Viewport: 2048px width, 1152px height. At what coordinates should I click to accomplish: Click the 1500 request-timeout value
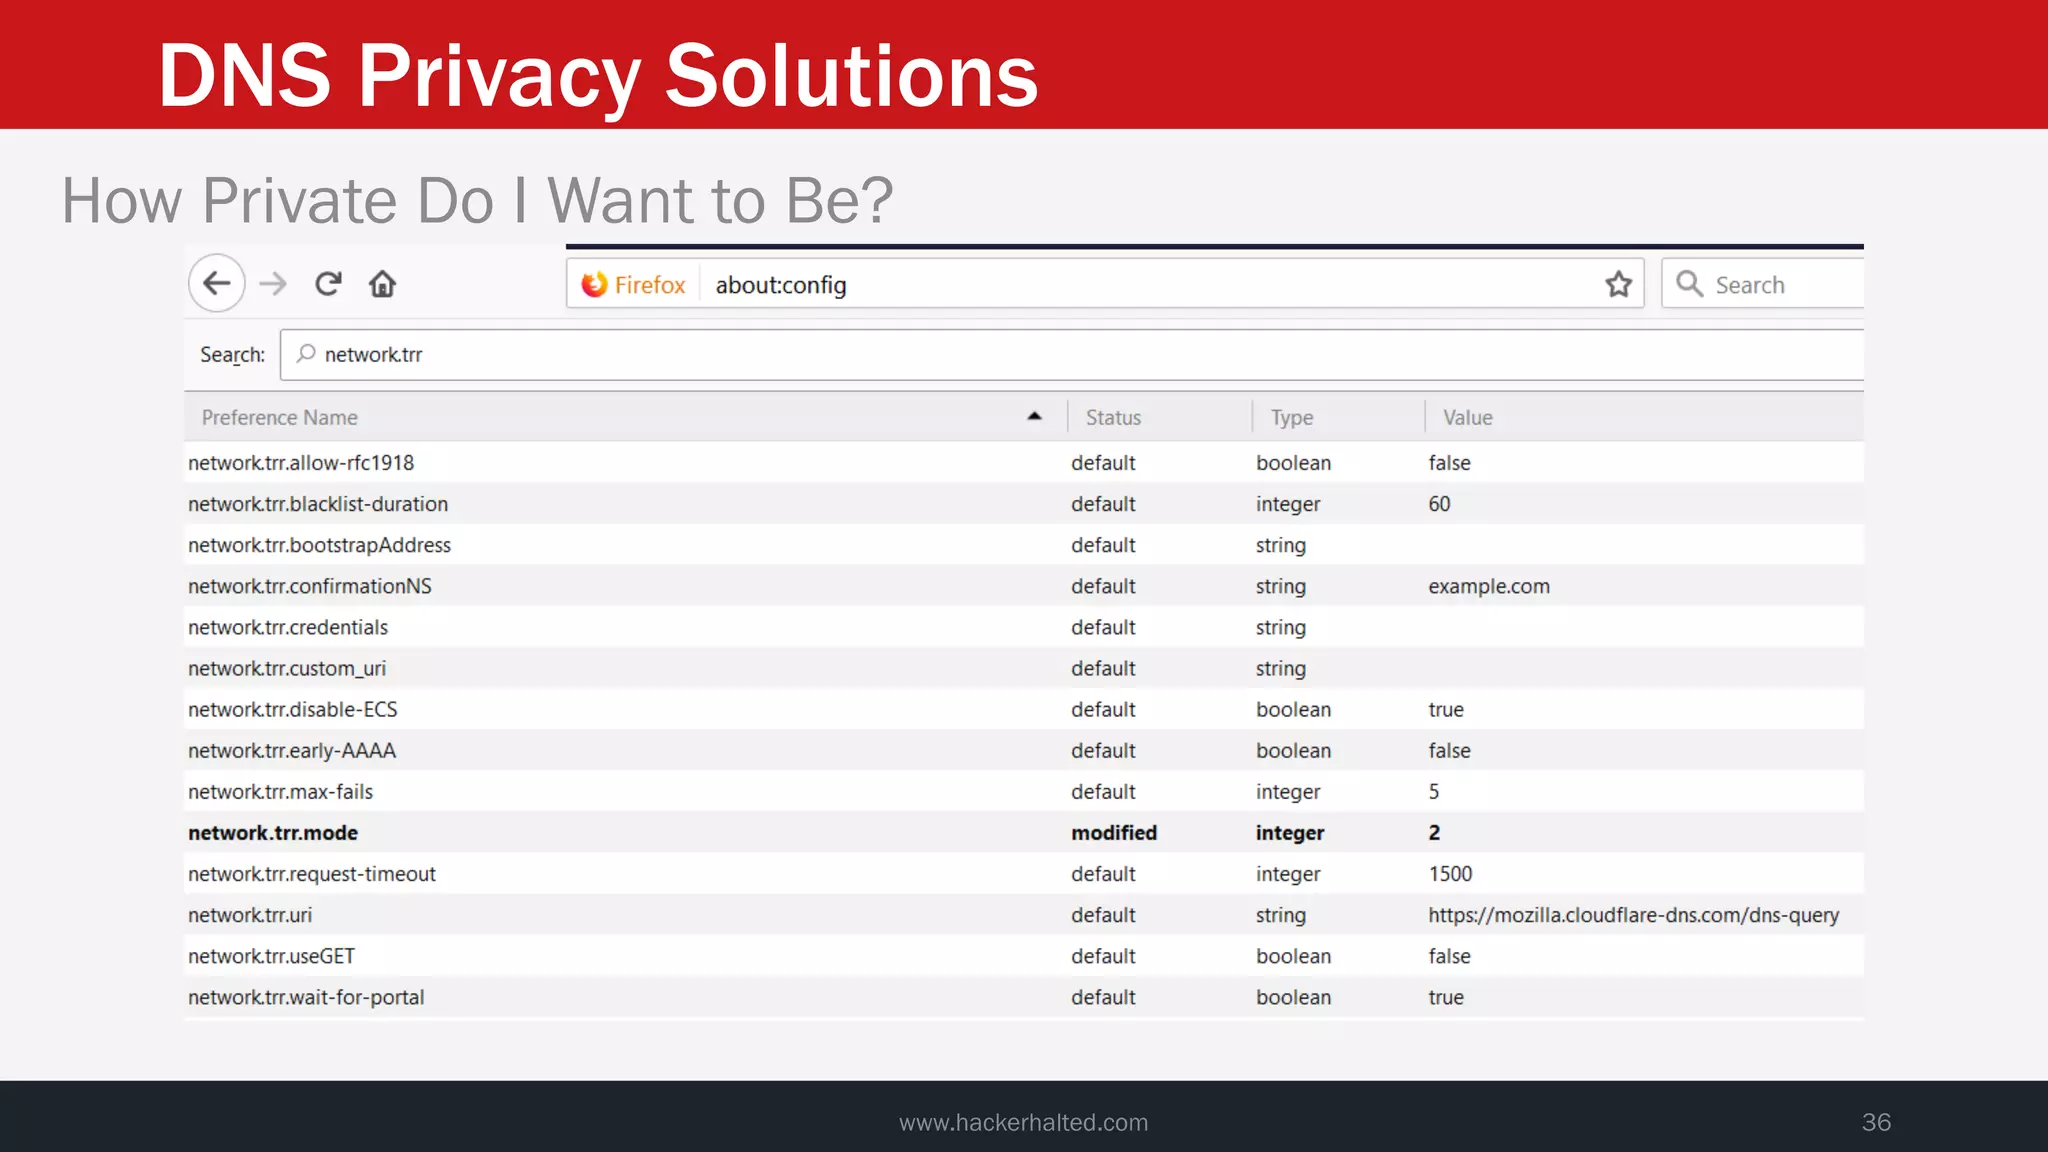tap(1450, 873)
